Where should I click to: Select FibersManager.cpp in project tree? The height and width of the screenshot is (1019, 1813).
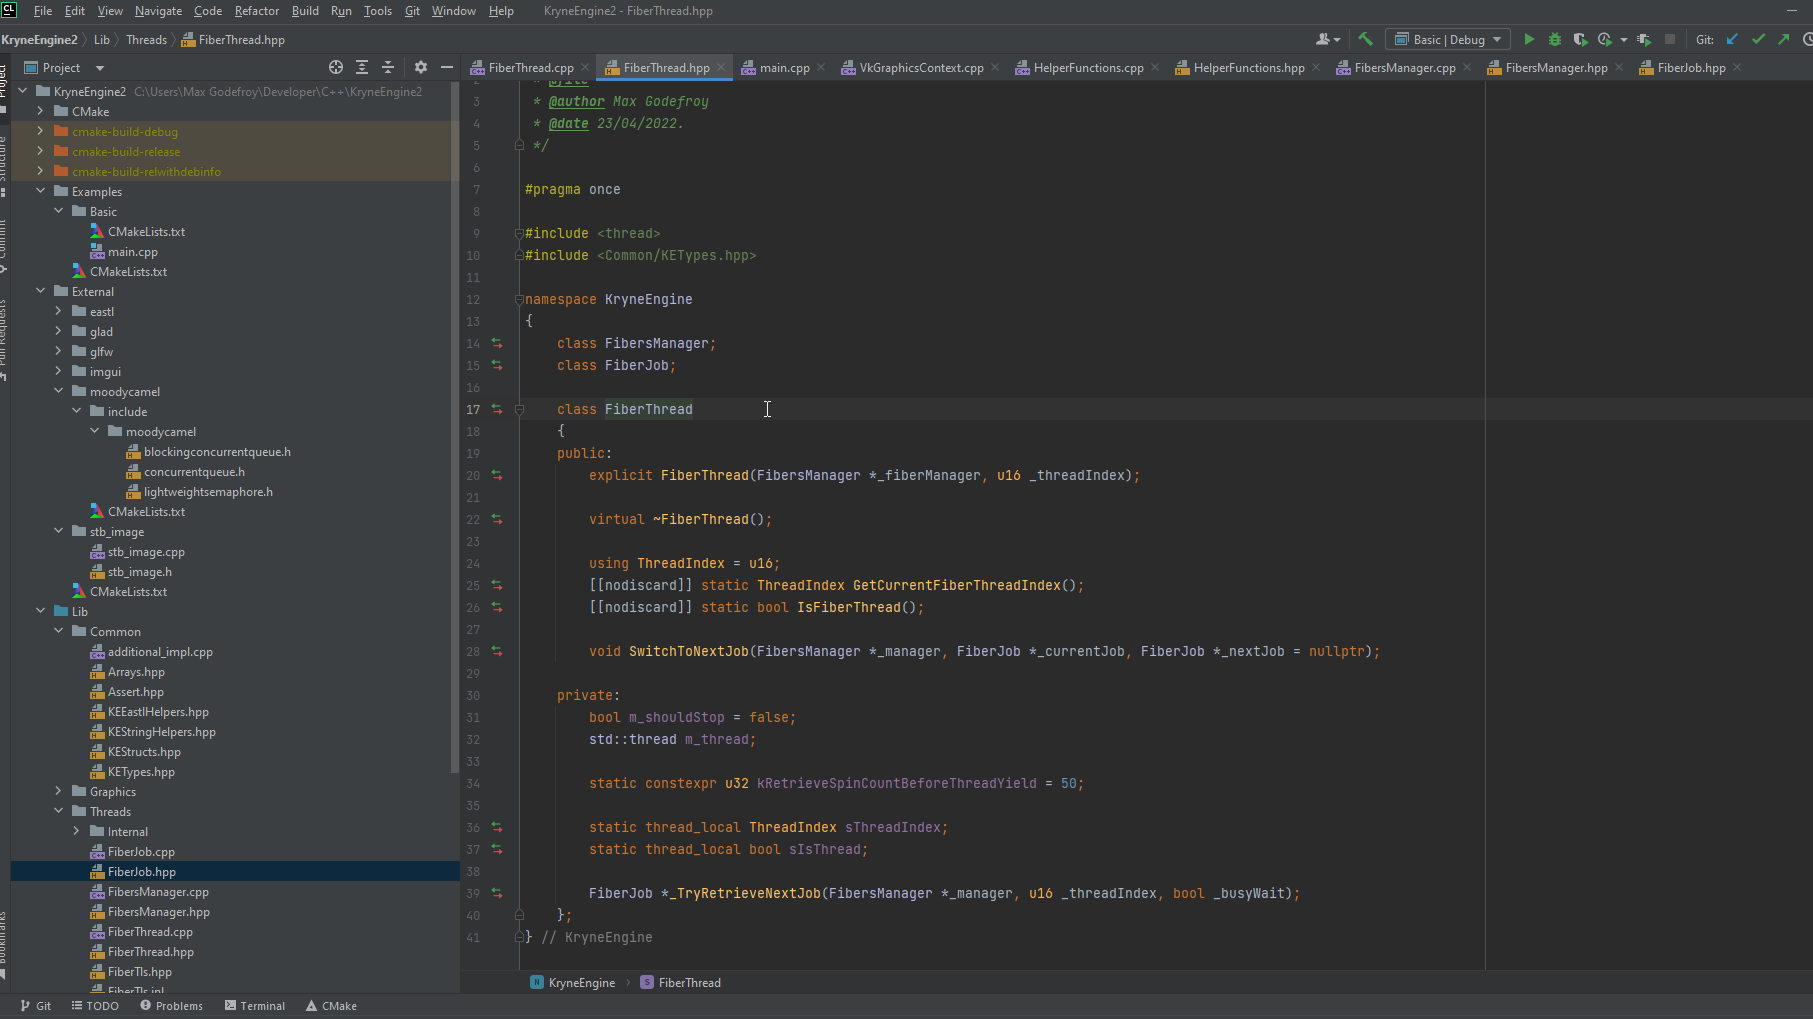(158, 891)
